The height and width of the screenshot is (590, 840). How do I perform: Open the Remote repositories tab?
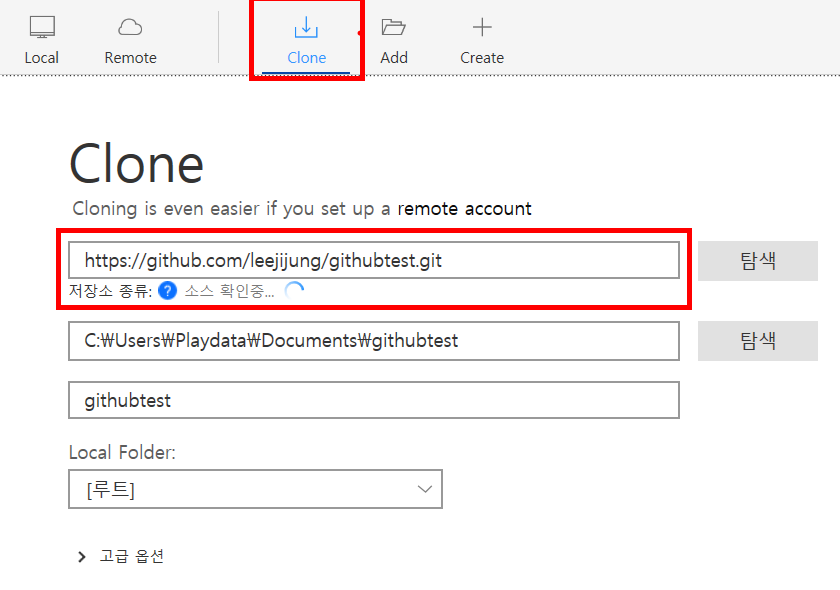(130, 41)
